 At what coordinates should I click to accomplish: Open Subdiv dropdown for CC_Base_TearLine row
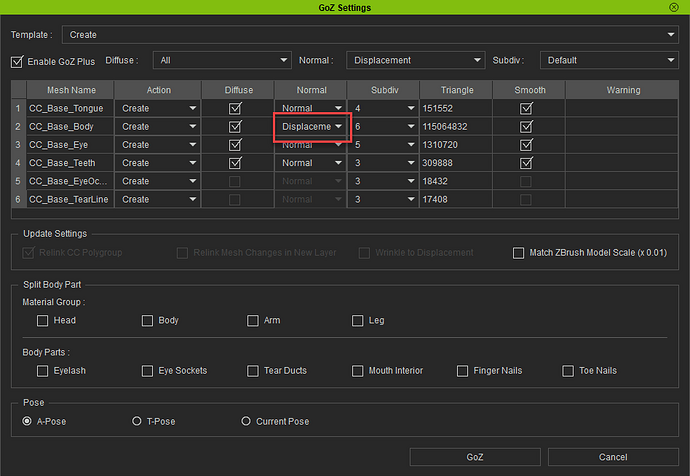(384, 199)
